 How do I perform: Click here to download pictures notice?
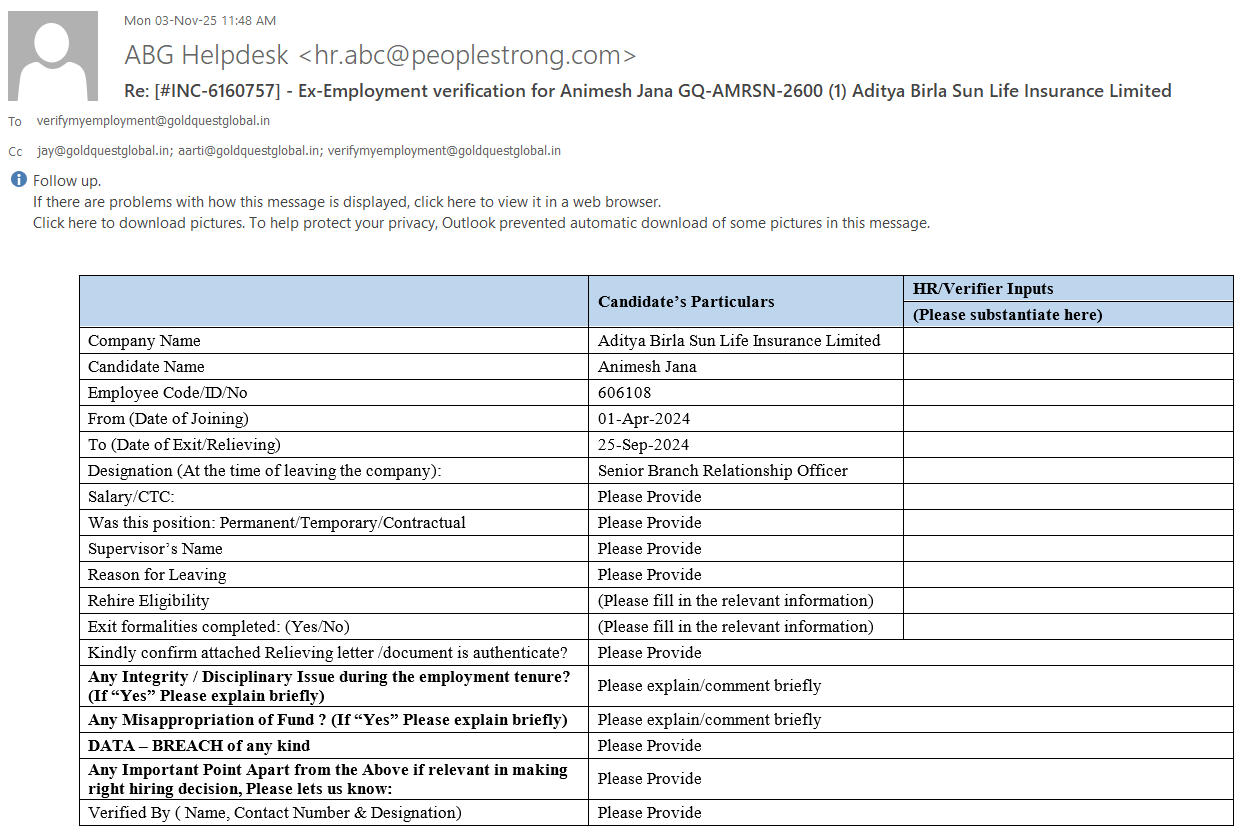coord(480,223)
